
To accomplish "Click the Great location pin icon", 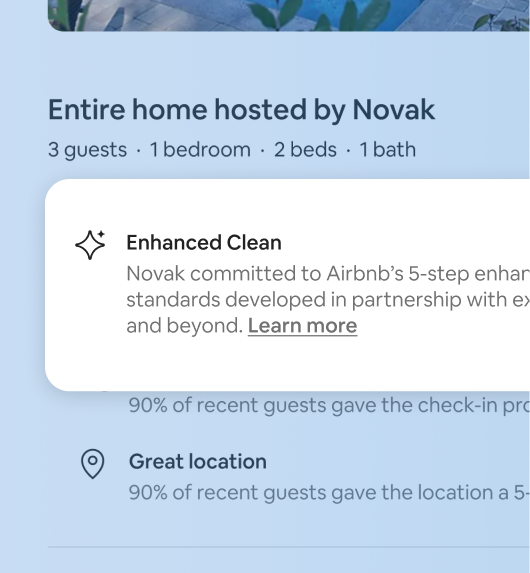I will tap(92, 464).
